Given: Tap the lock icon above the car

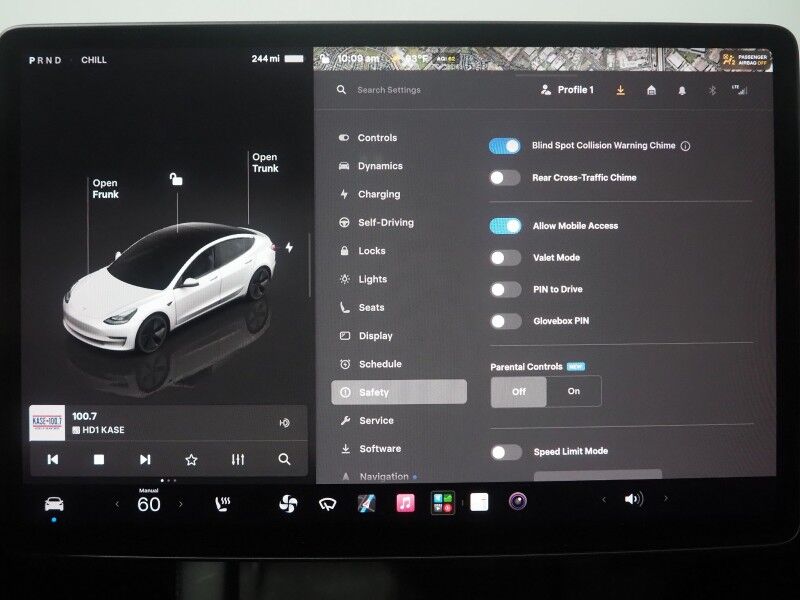Looking at the screenshot, I should [x=176, y=179].
